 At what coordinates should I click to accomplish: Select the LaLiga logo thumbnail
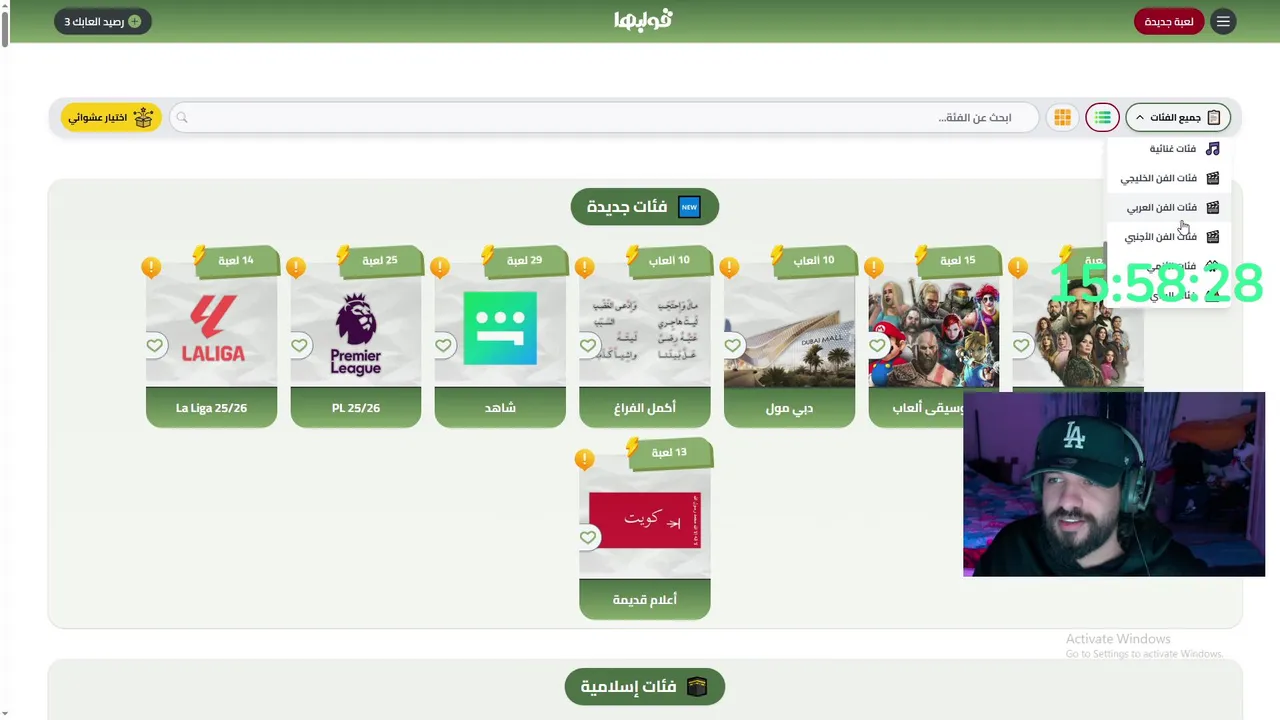click(211, 329)
